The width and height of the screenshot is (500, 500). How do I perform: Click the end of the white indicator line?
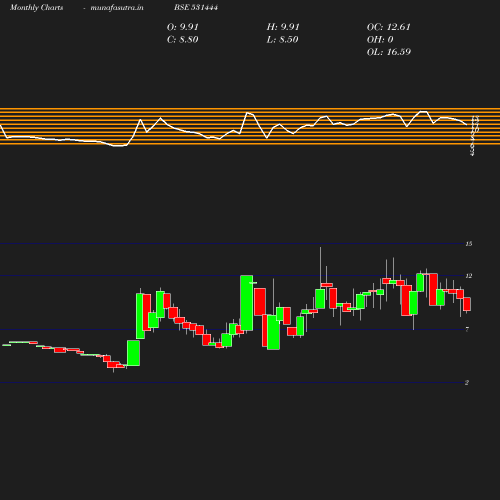click(x=466, y=124)
